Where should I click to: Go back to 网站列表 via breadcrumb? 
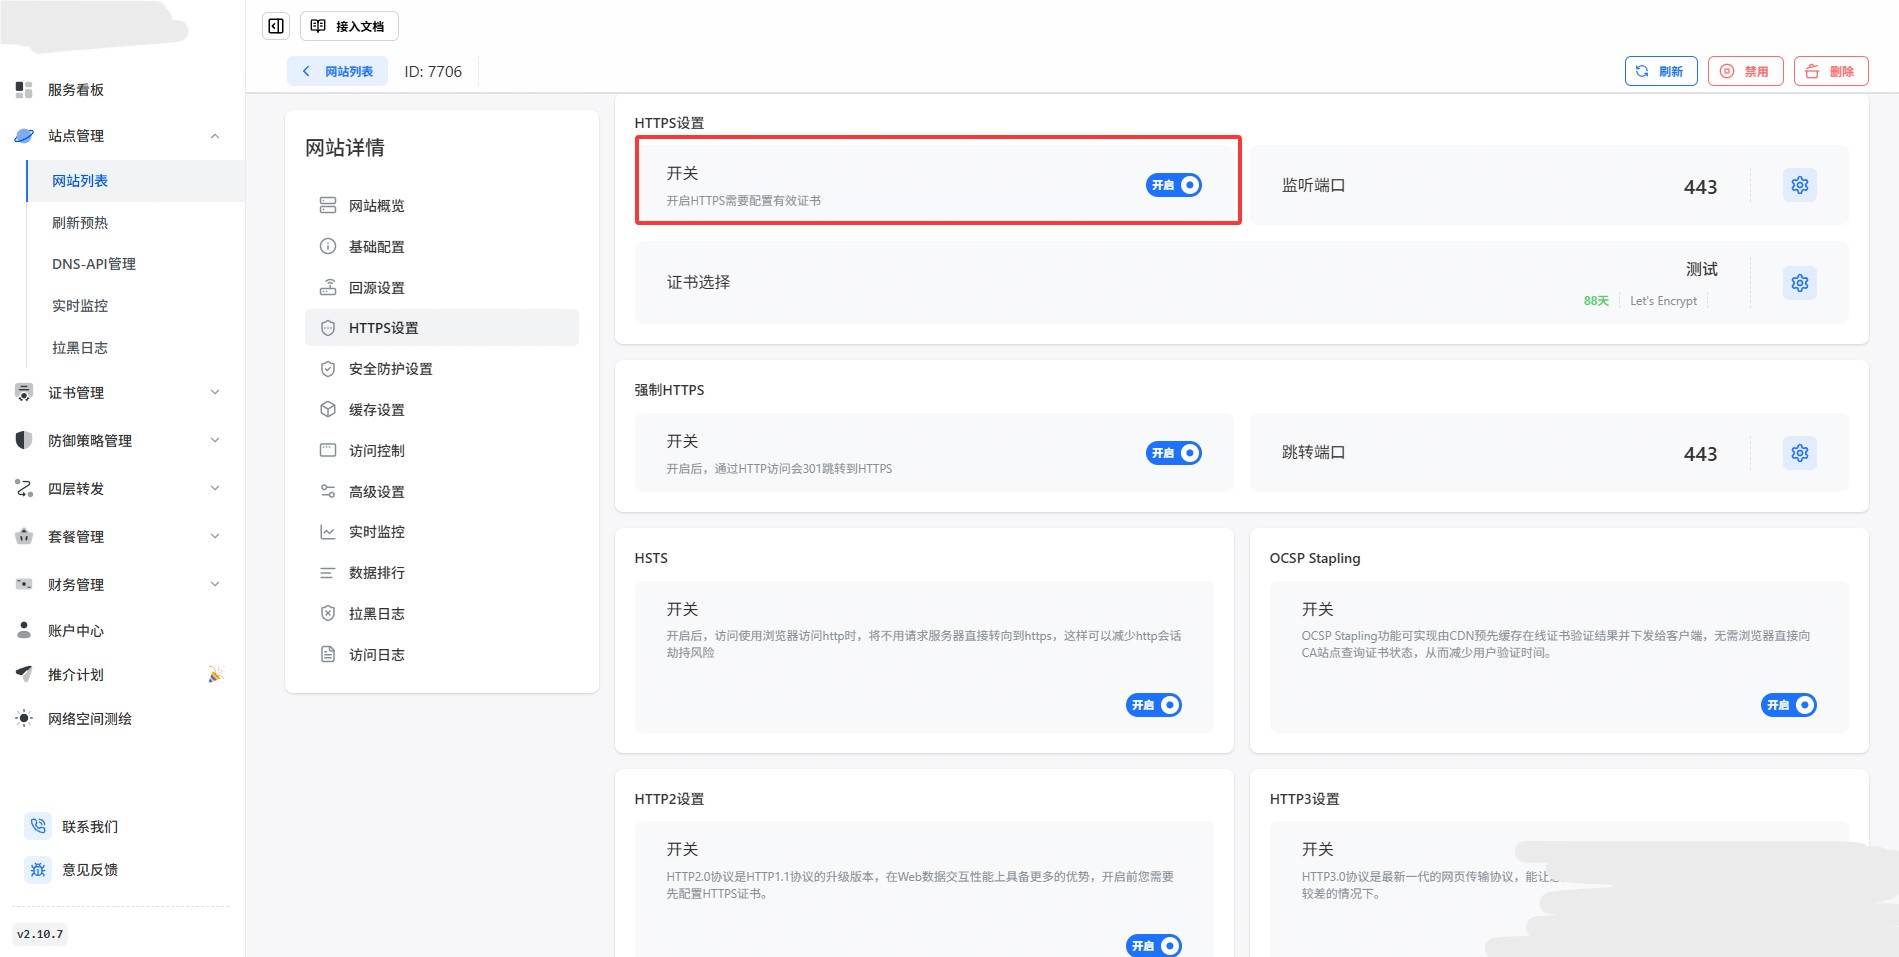[338, 71]
